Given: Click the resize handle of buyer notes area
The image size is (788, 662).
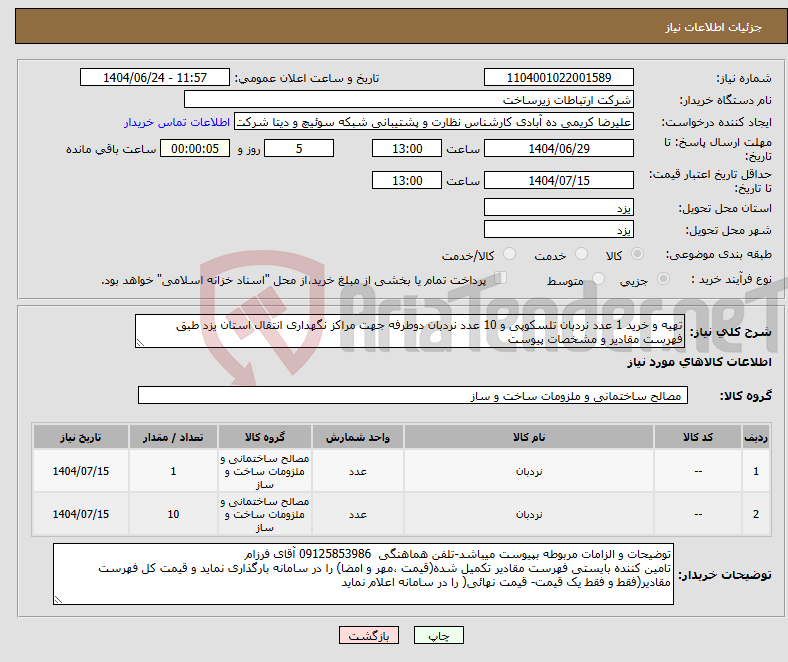Looking at the screenshot, I should point(58,600).
